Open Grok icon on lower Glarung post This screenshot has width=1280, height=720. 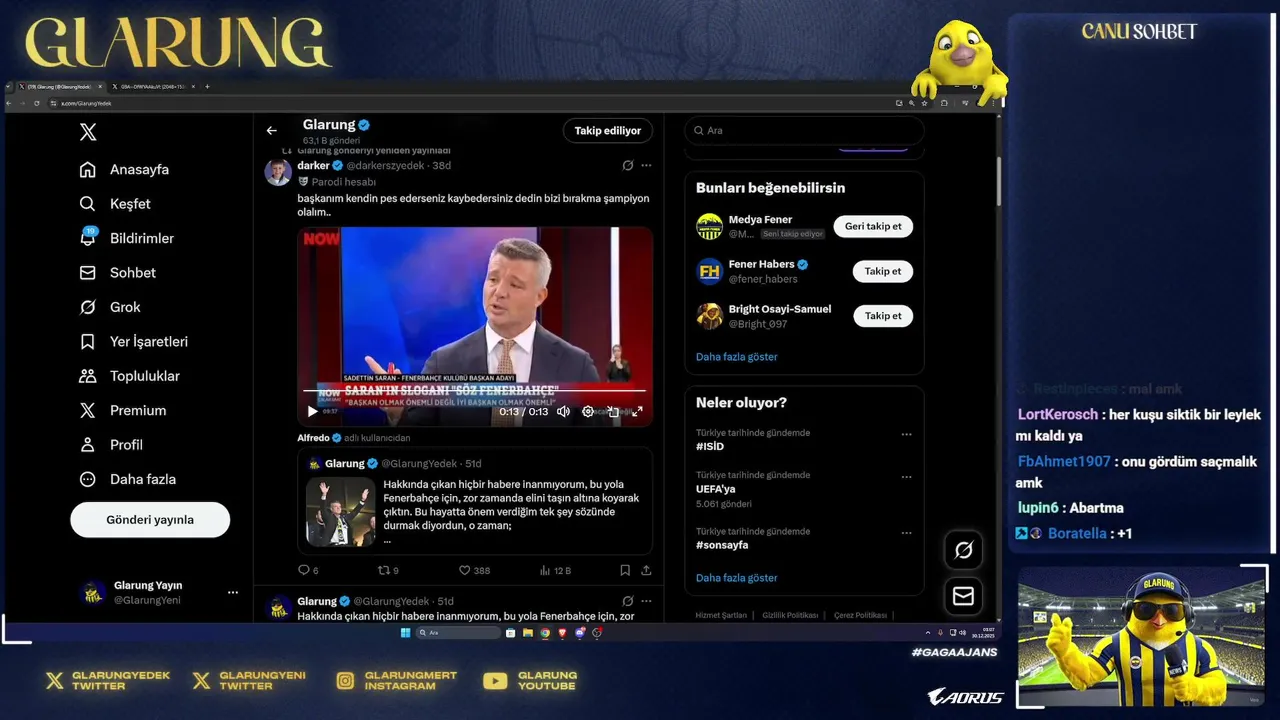[627, 601]
